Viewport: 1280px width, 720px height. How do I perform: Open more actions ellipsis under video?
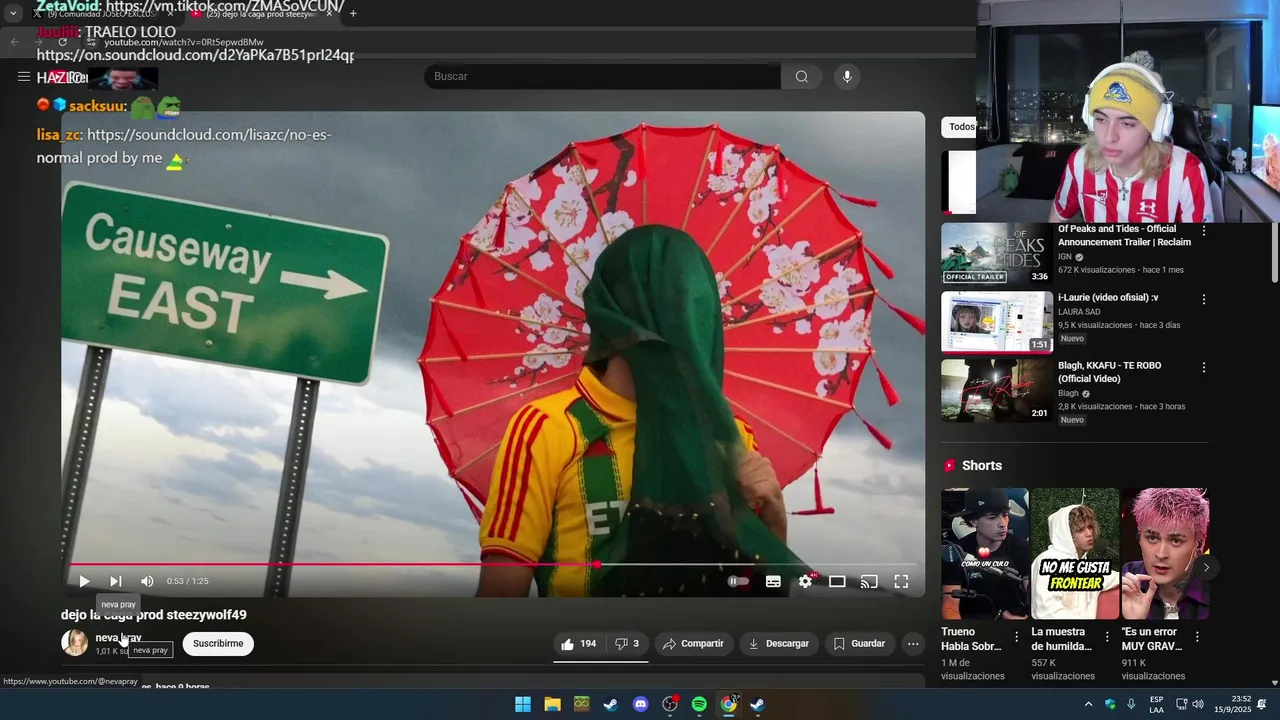(913, 644)
